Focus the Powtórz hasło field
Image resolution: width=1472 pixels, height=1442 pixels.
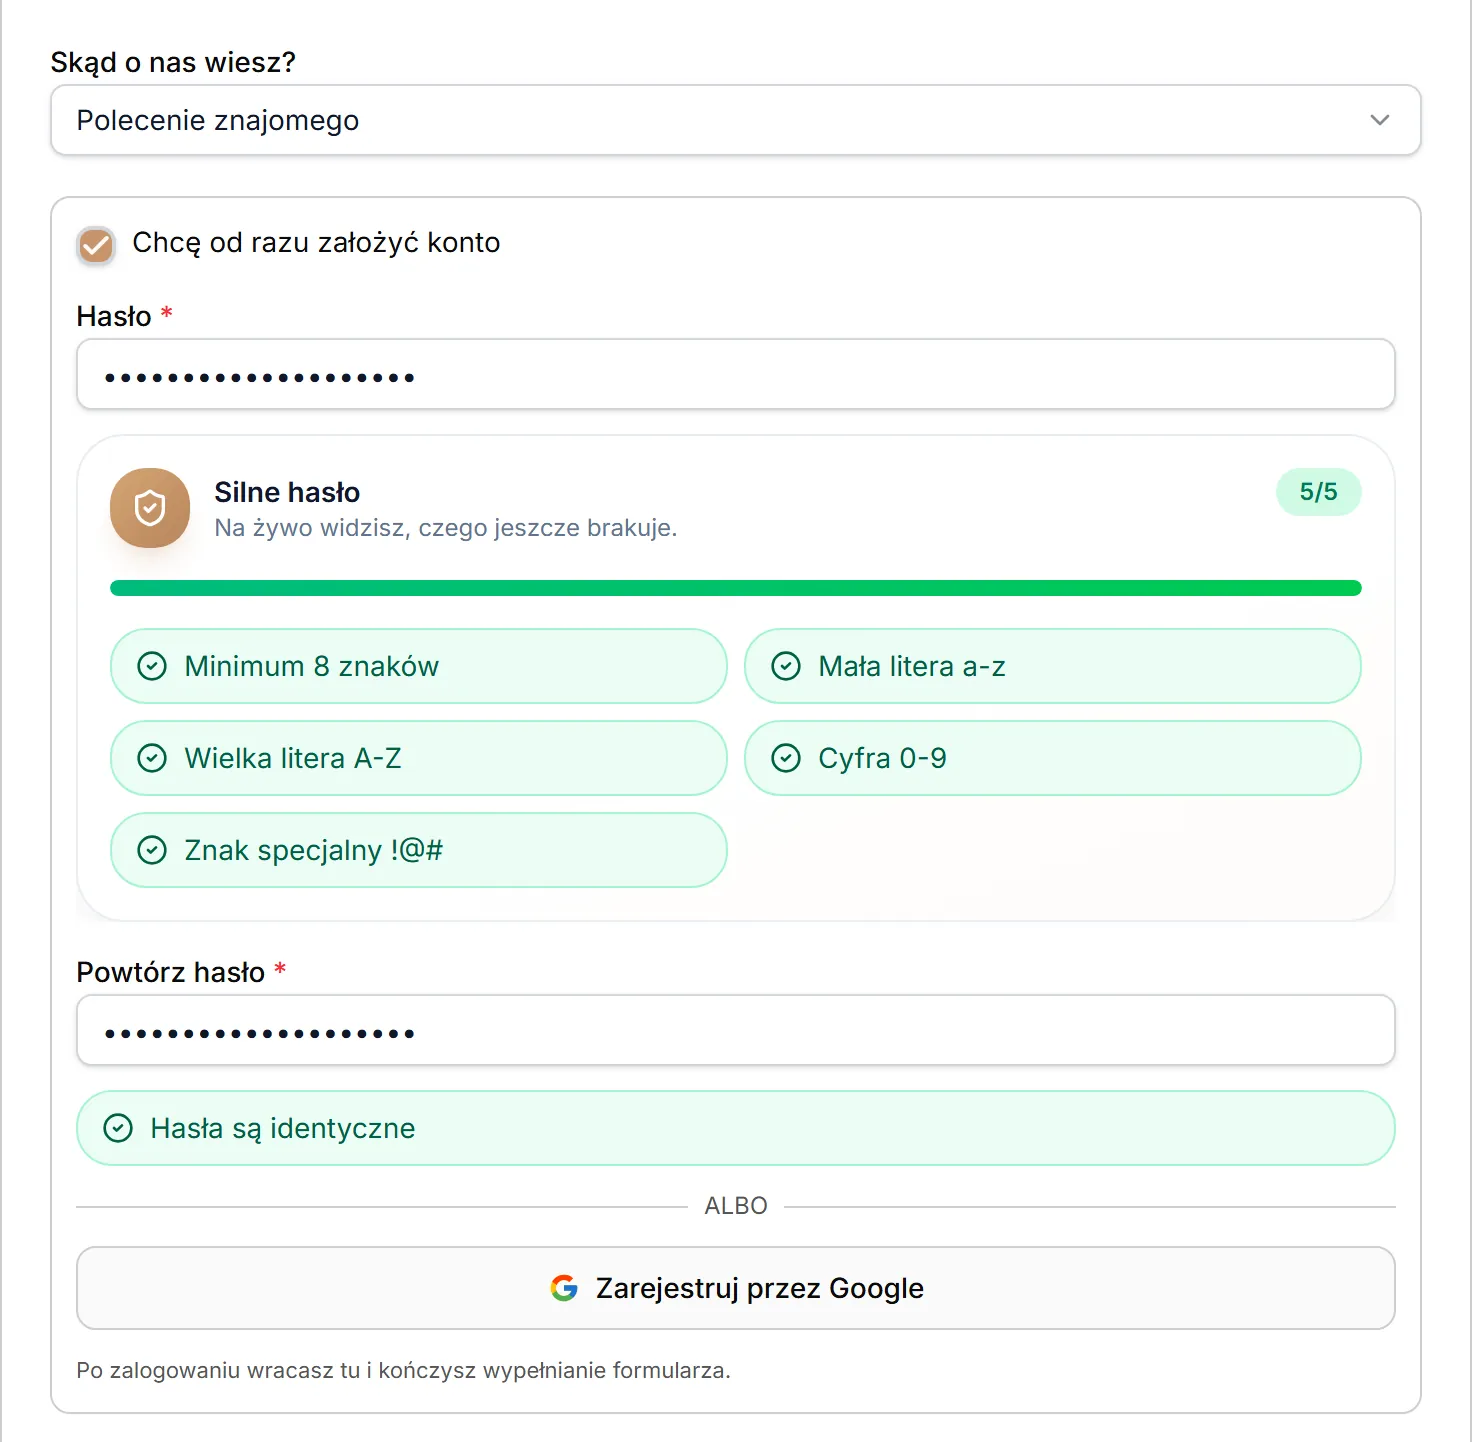click(x=736, y=1030)
